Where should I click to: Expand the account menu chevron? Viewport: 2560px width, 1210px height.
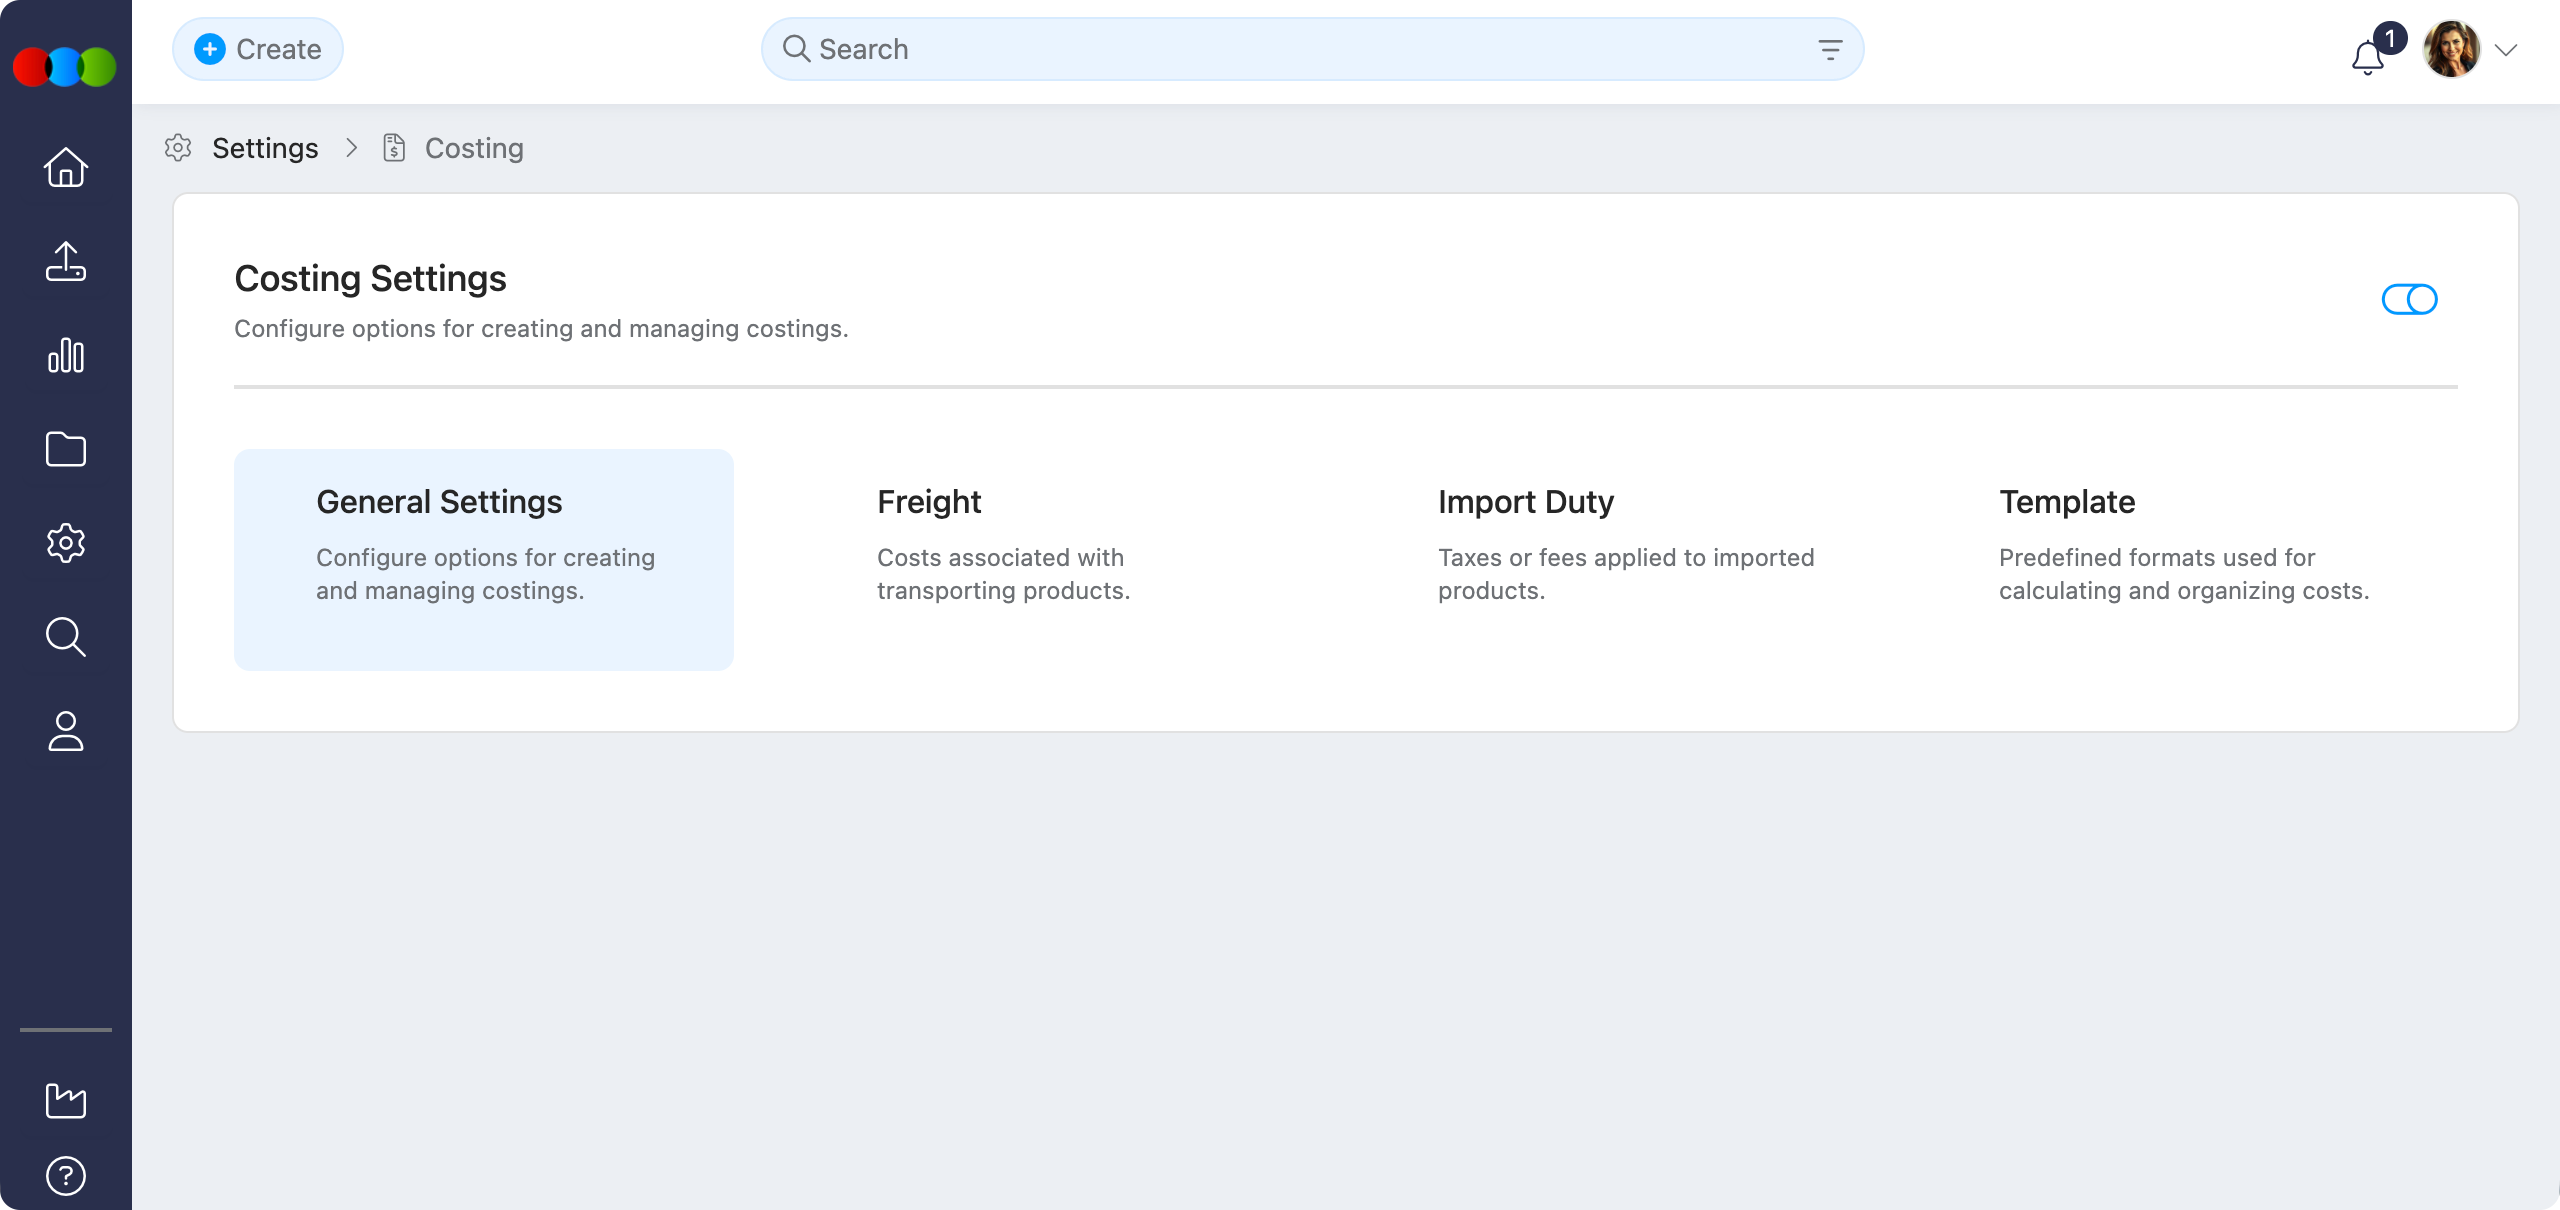2505,50
